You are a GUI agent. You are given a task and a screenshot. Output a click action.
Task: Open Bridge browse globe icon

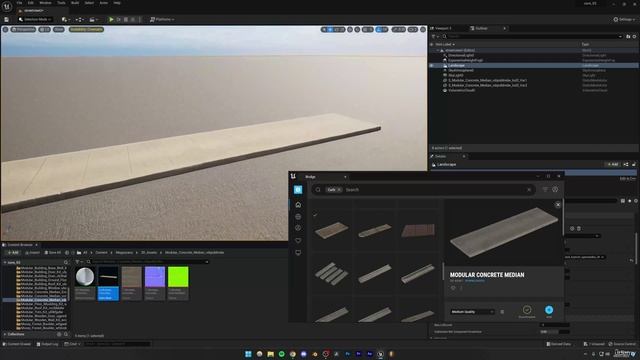point(298,217)
